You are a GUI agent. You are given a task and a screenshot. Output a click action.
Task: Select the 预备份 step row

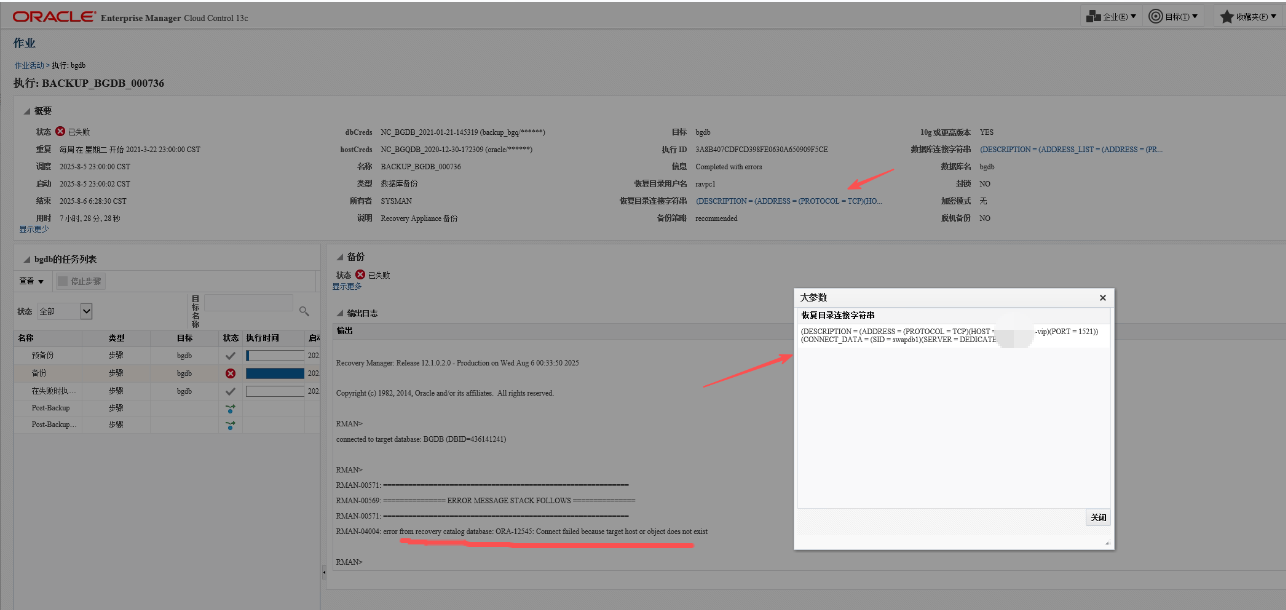pyautogui.click(x=165, y=355)
